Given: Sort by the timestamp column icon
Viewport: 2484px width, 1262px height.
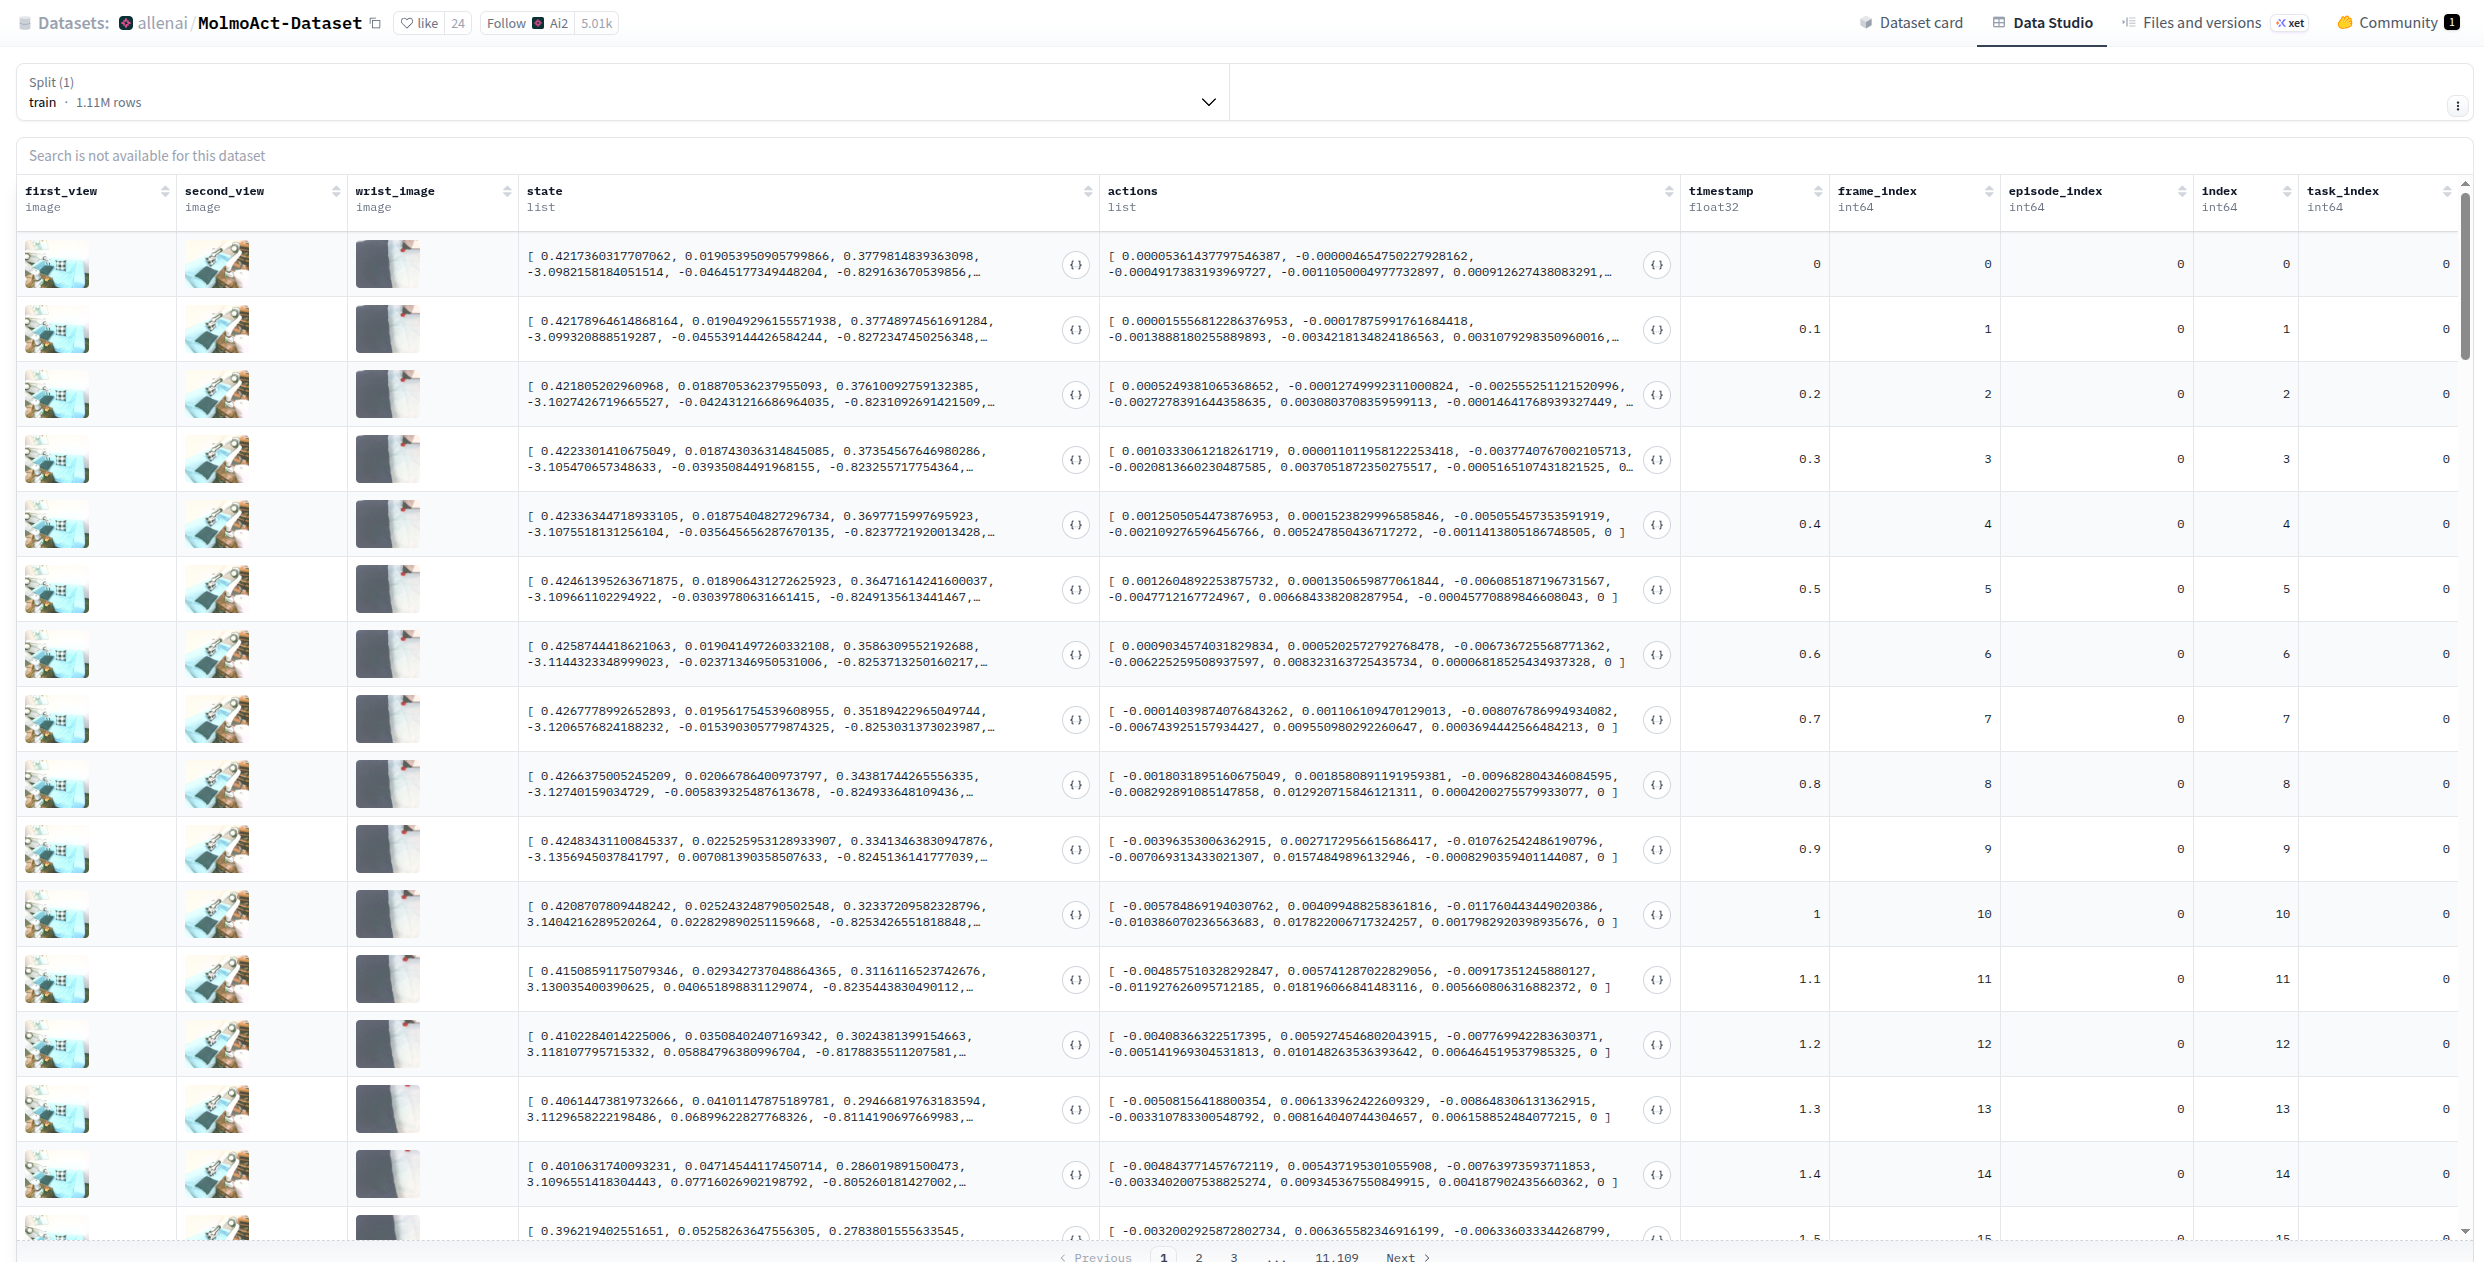Looking at the screenshot, I should point(1817,192).
